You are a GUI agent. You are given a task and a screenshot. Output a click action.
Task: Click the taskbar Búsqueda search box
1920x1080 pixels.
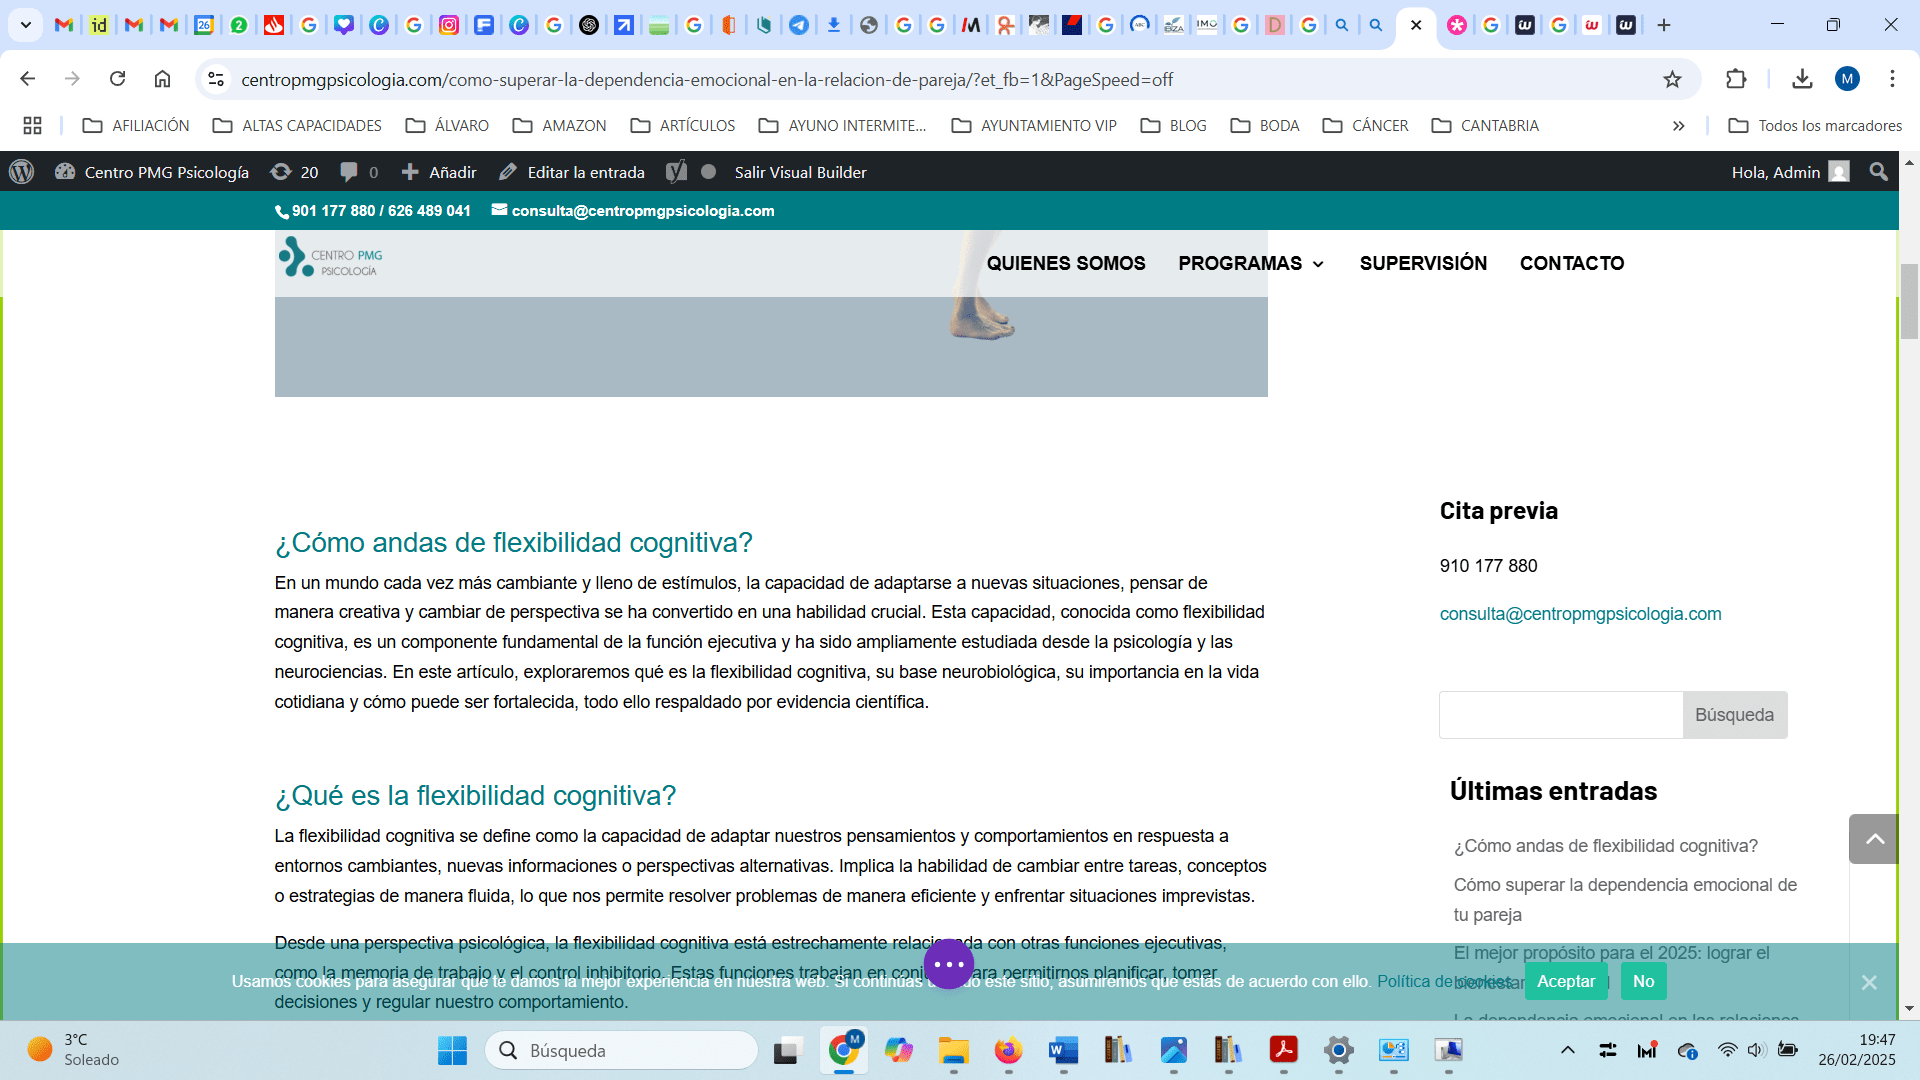tap(621, 1050)
